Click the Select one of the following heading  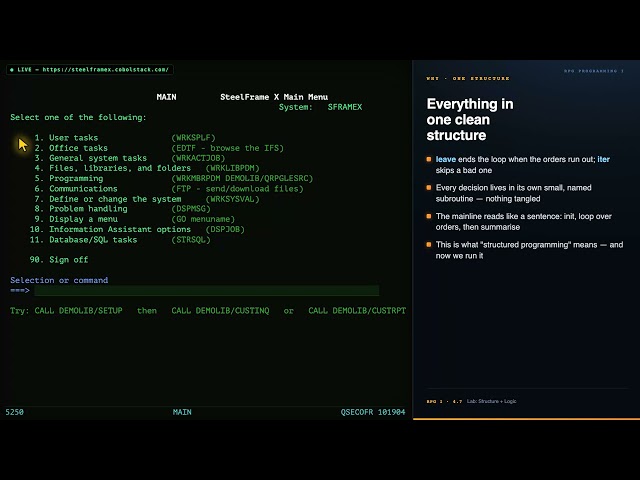tap(78, 118)
